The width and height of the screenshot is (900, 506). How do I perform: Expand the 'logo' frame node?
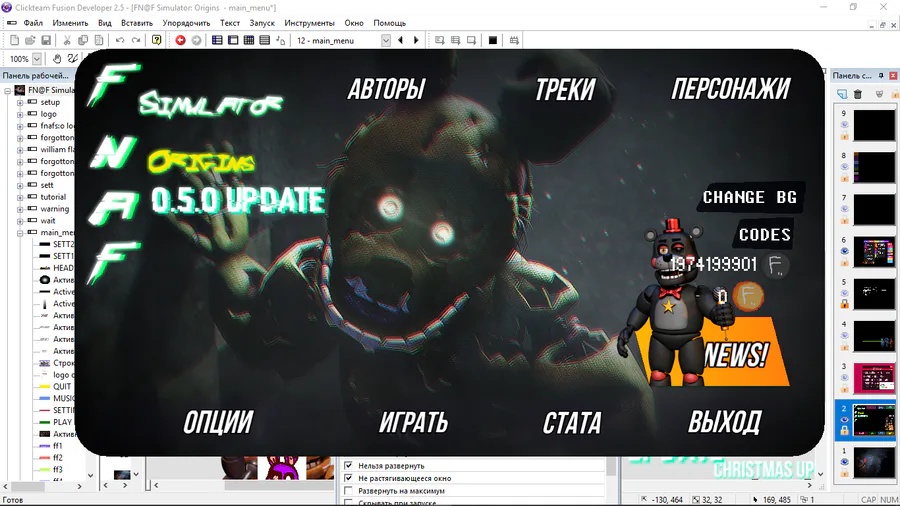click(20, 114)
